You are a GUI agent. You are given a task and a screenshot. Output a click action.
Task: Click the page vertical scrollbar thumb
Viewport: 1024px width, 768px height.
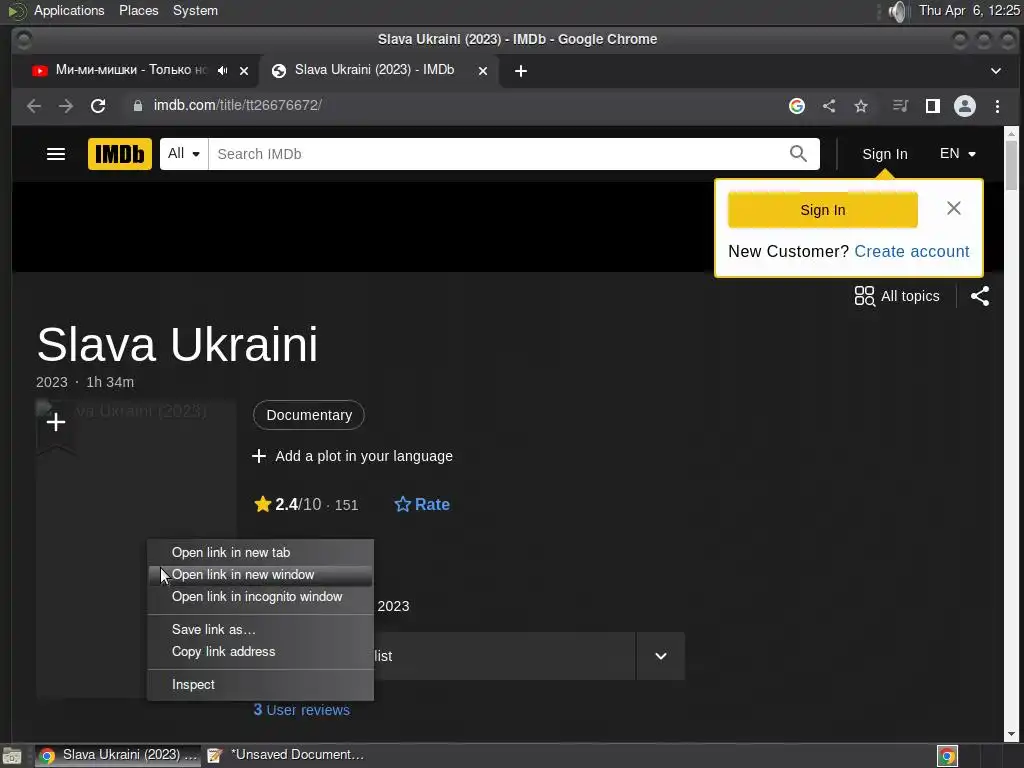tap(1011, 165)
